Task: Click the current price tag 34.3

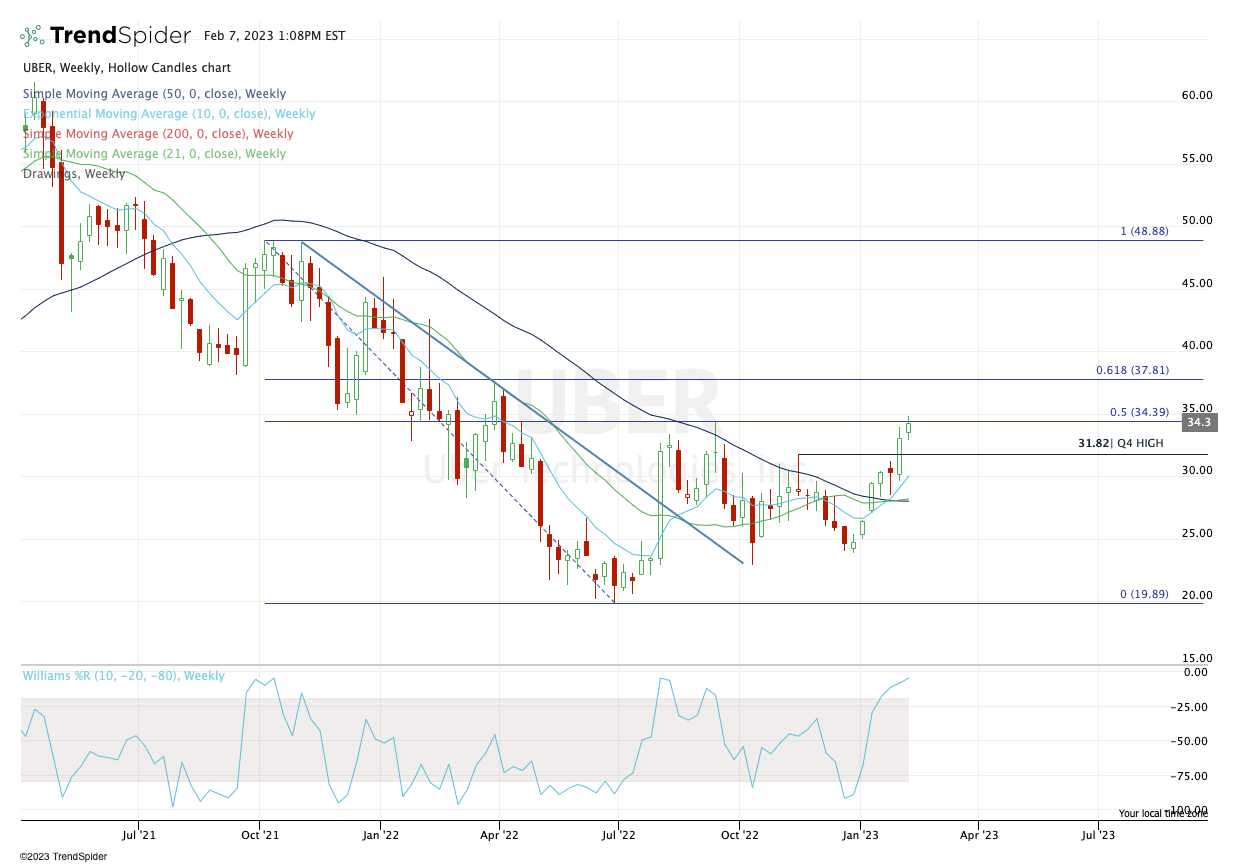Action: [1198, 423]
